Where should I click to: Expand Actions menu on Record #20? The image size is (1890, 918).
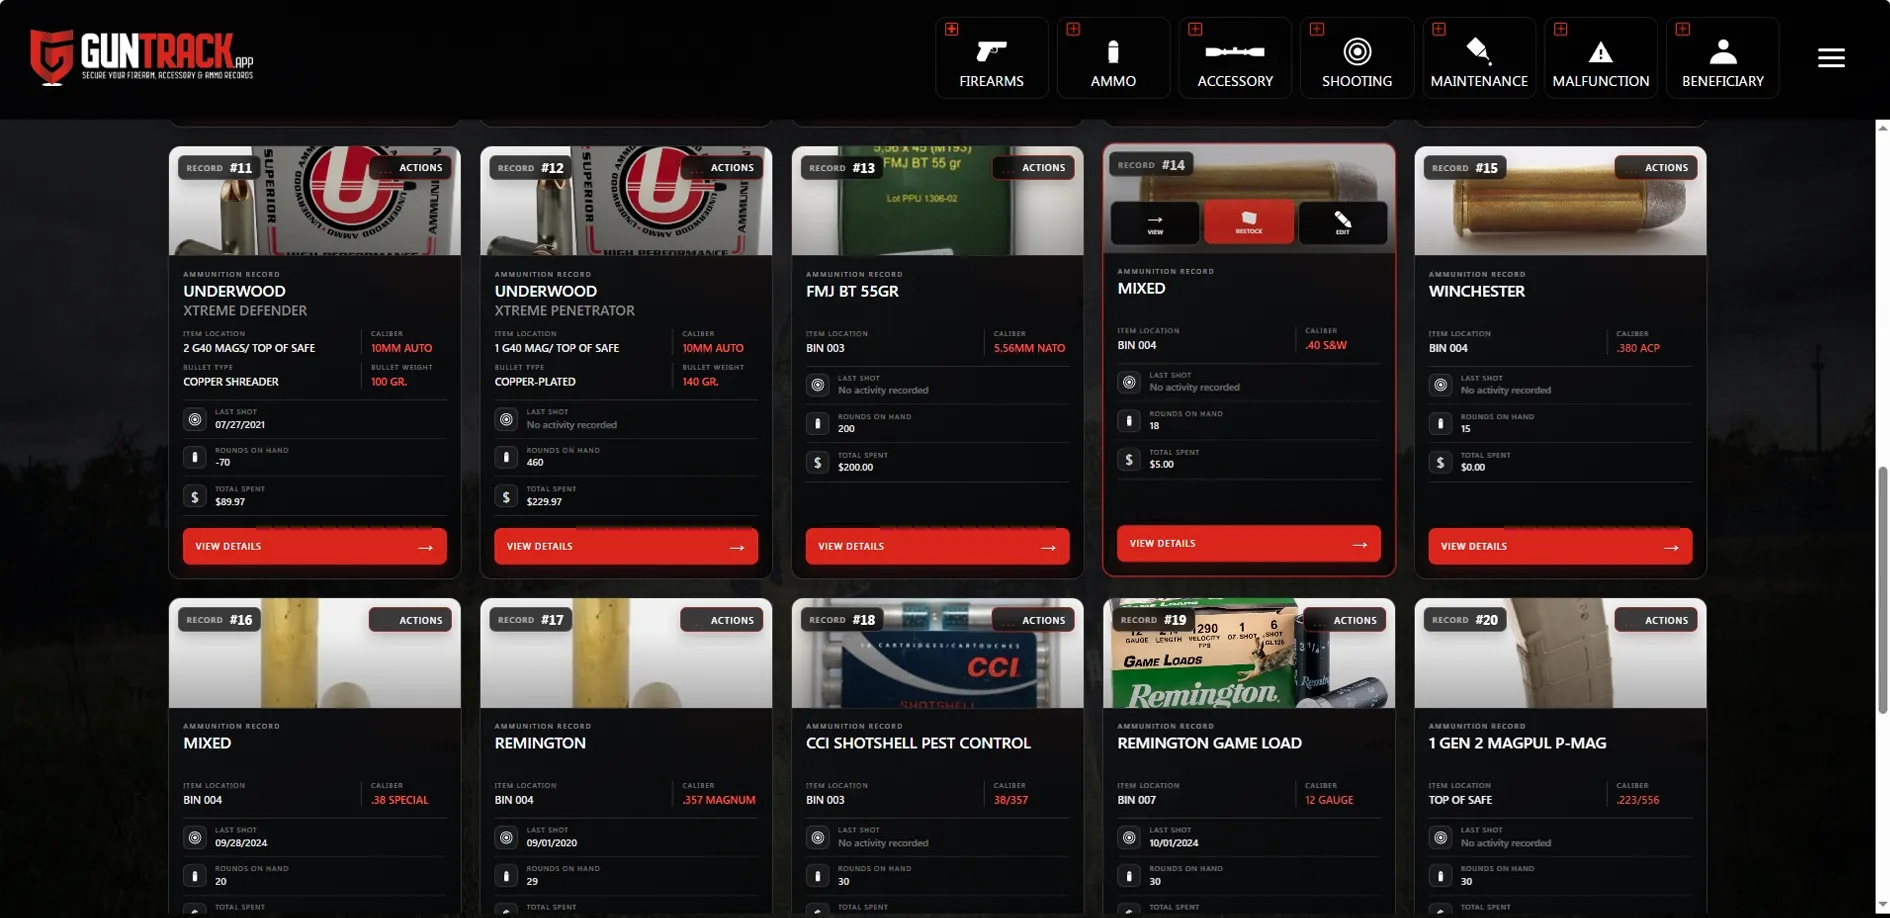click(1656, 620)
